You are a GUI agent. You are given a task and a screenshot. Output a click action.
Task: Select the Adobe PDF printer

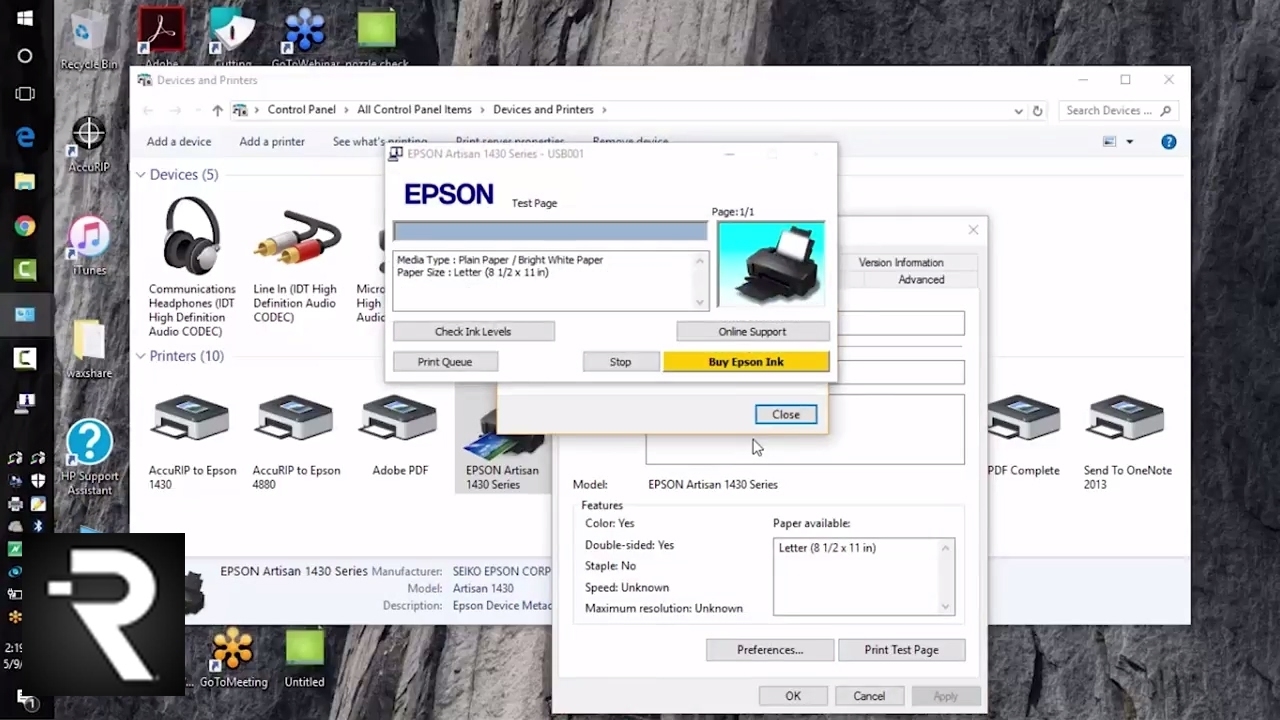coord(400,435)
